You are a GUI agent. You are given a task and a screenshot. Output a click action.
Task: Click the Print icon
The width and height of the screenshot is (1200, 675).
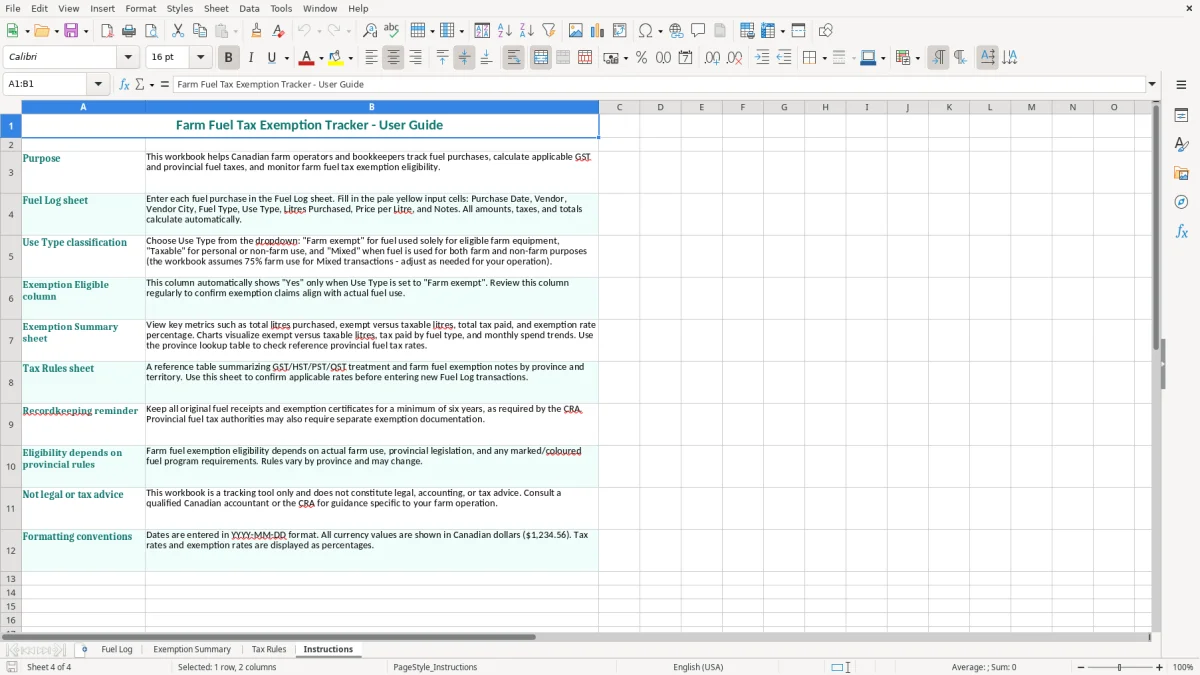(x=129, y=31)
